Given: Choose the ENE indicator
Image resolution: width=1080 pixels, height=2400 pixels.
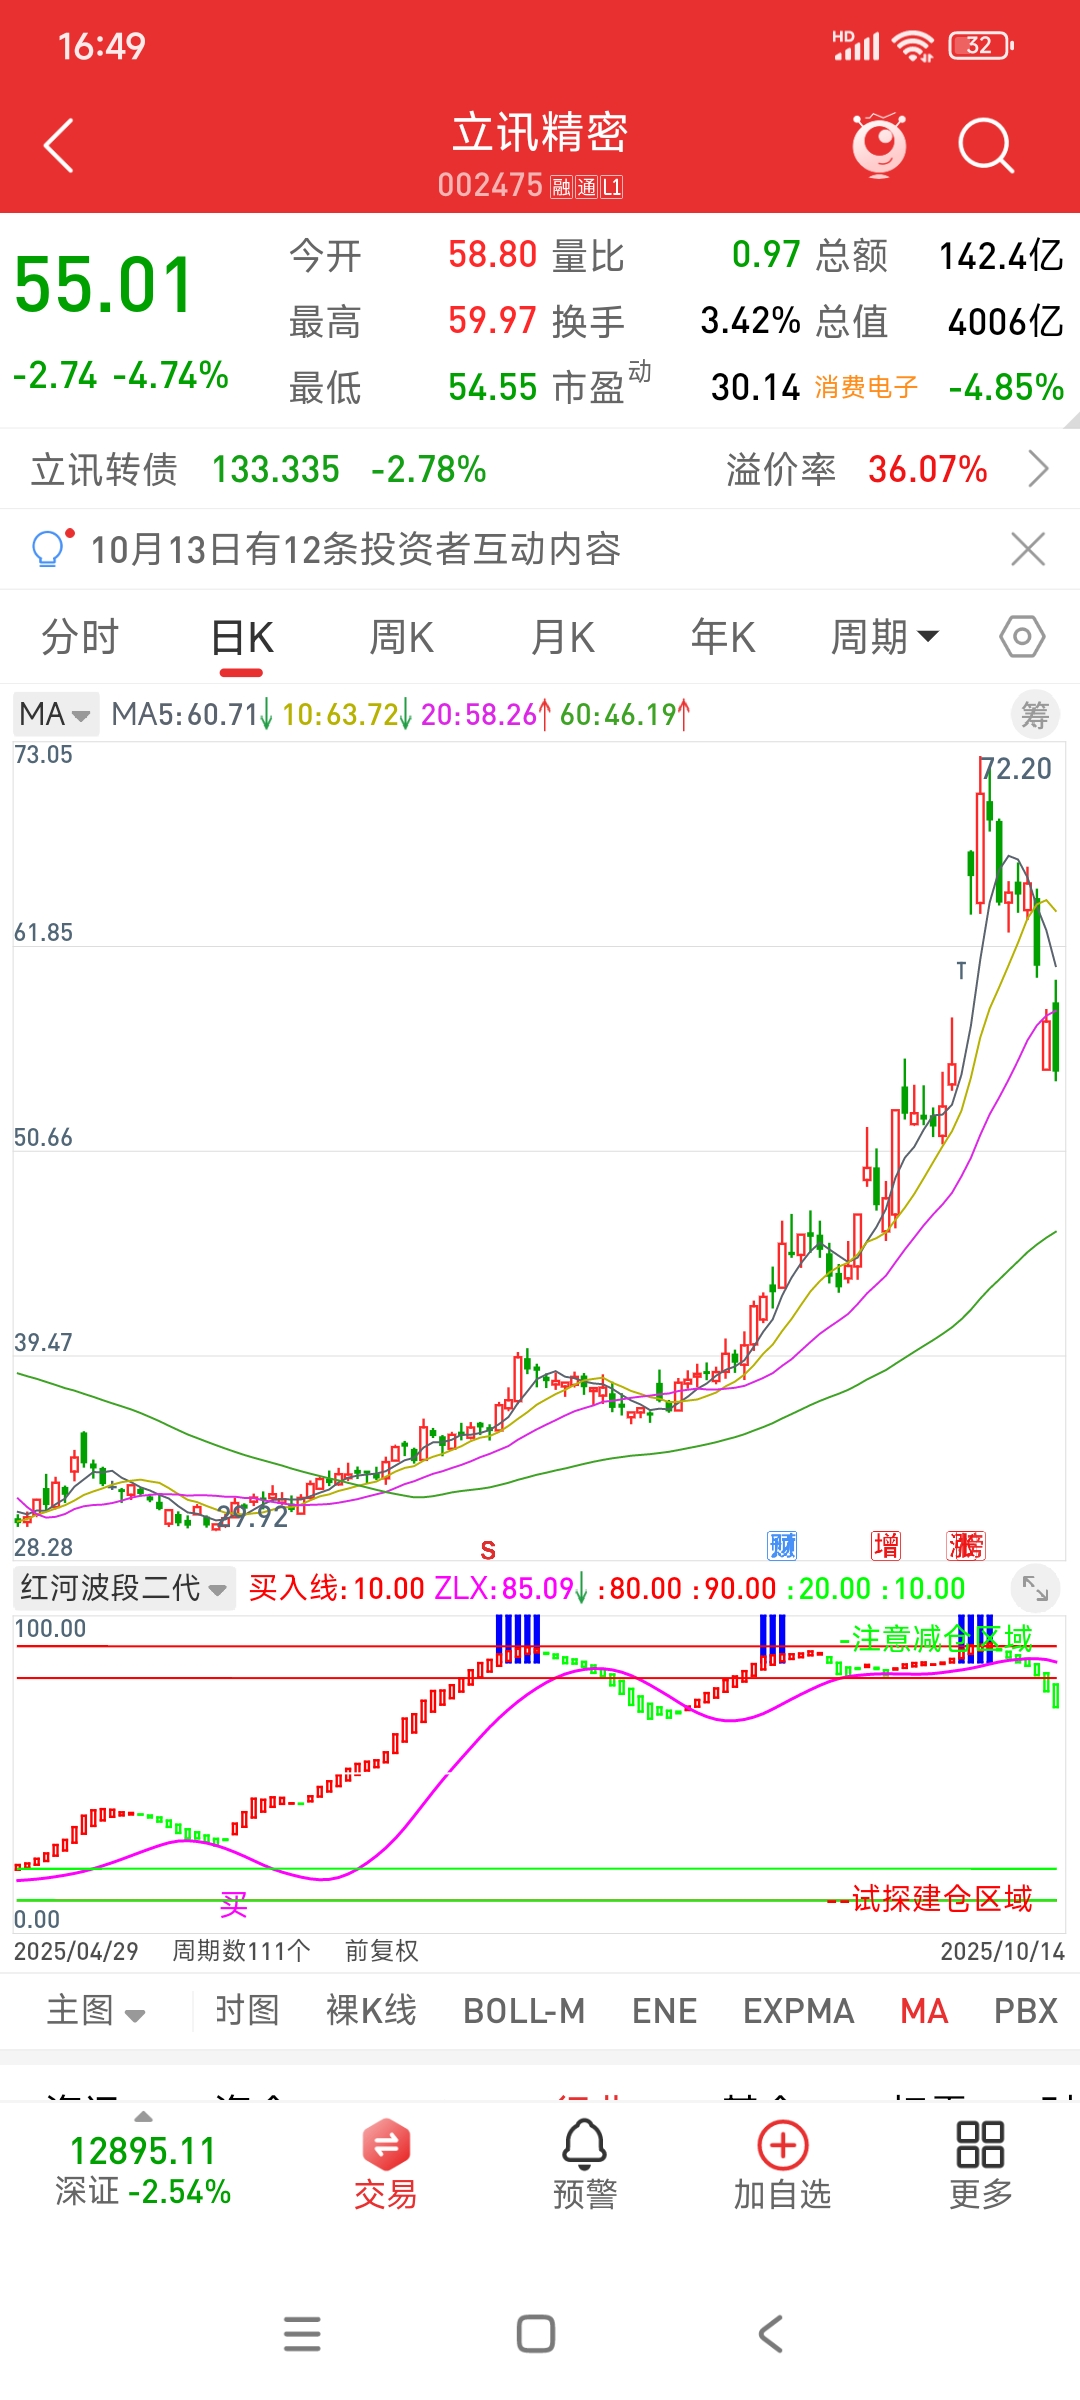Looking at the screenshot, I should (664, 2011).
